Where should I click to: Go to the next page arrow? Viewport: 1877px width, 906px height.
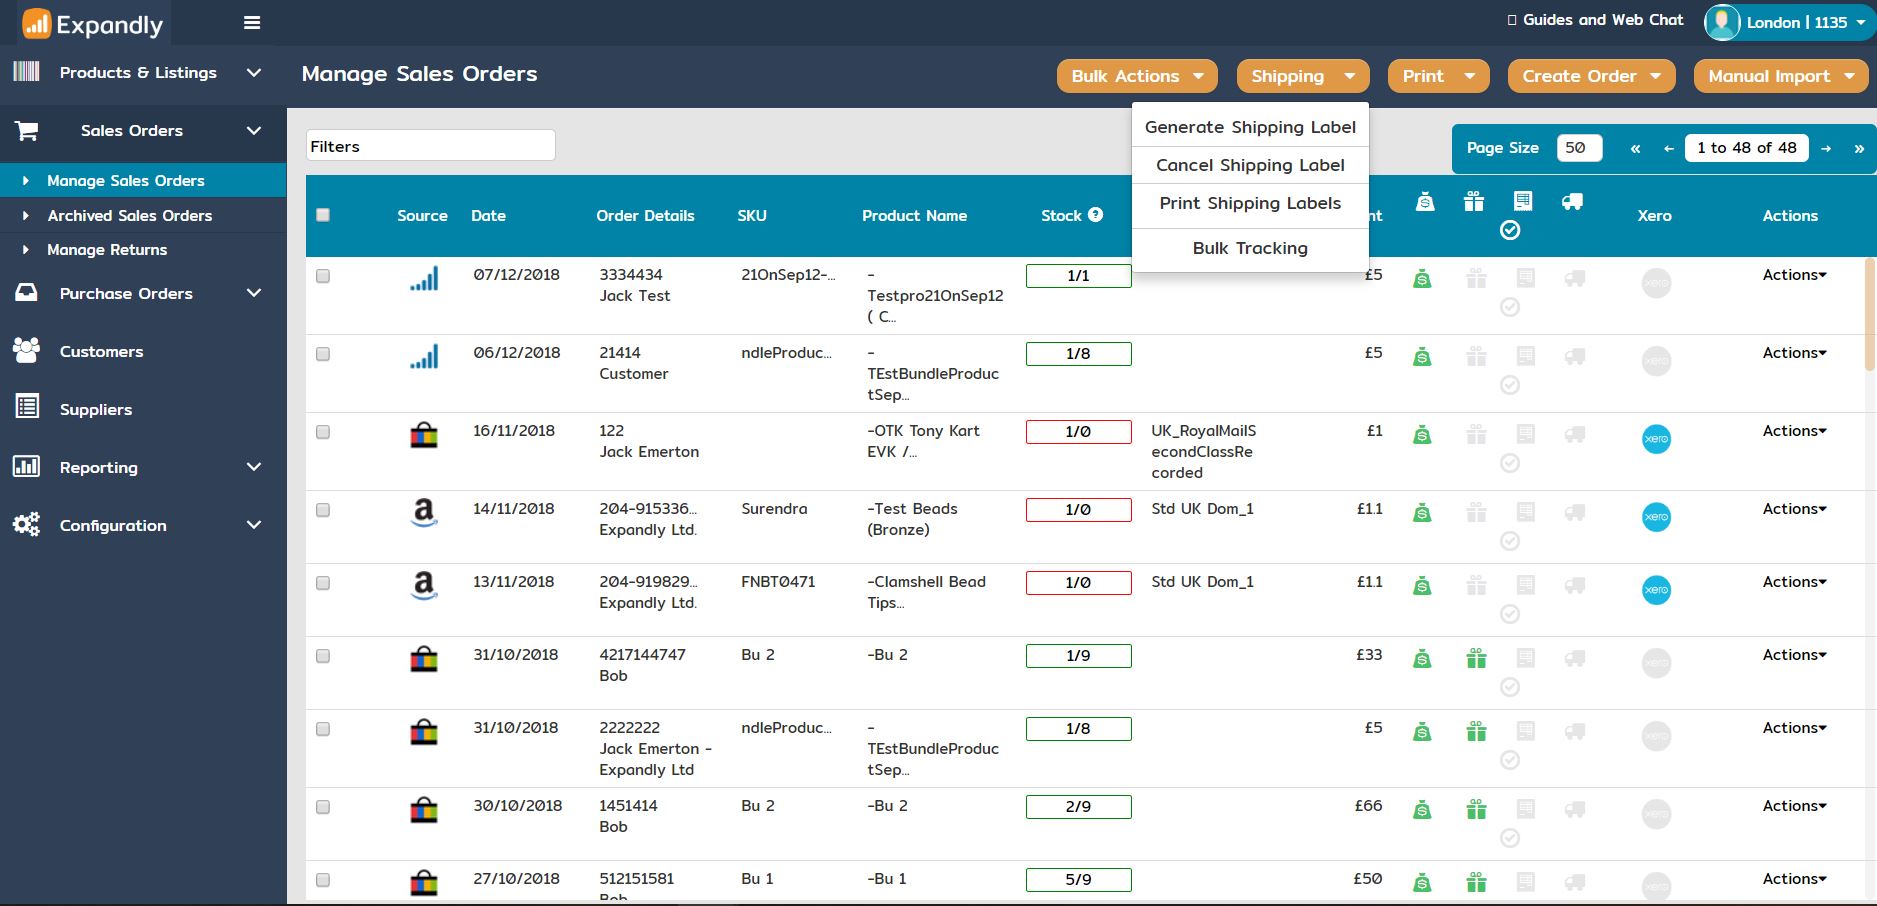pyautogui.click(x=1826, y=148)
